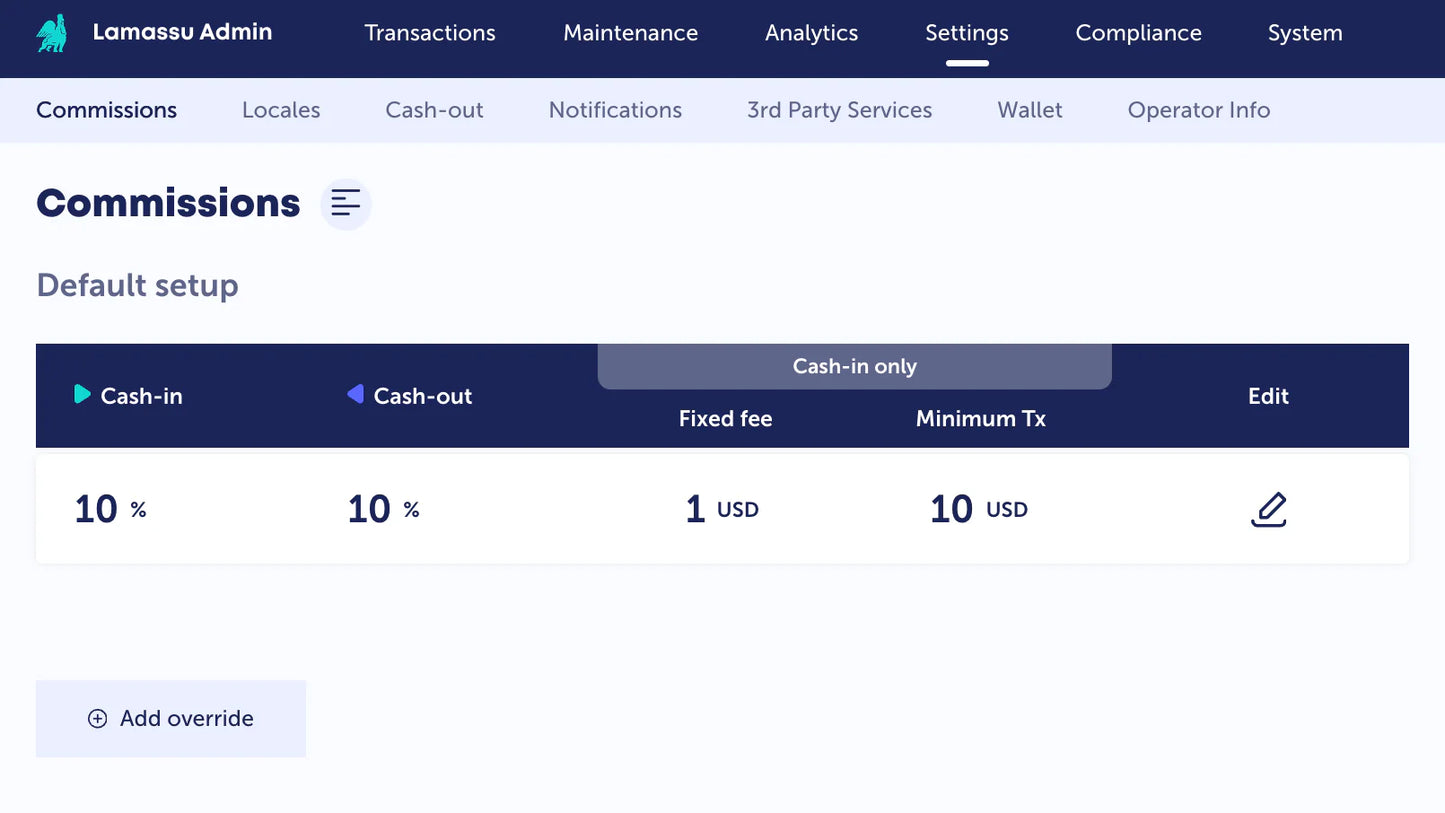
Task: Open the Operator Info tab
Action: click(x=1198, y=110)
